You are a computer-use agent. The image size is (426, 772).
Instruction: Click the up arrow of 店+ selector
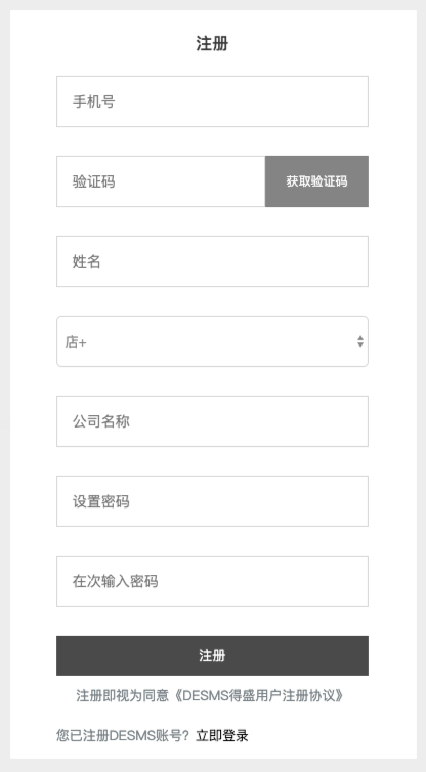pyautogui.click(x=360, y=338)
